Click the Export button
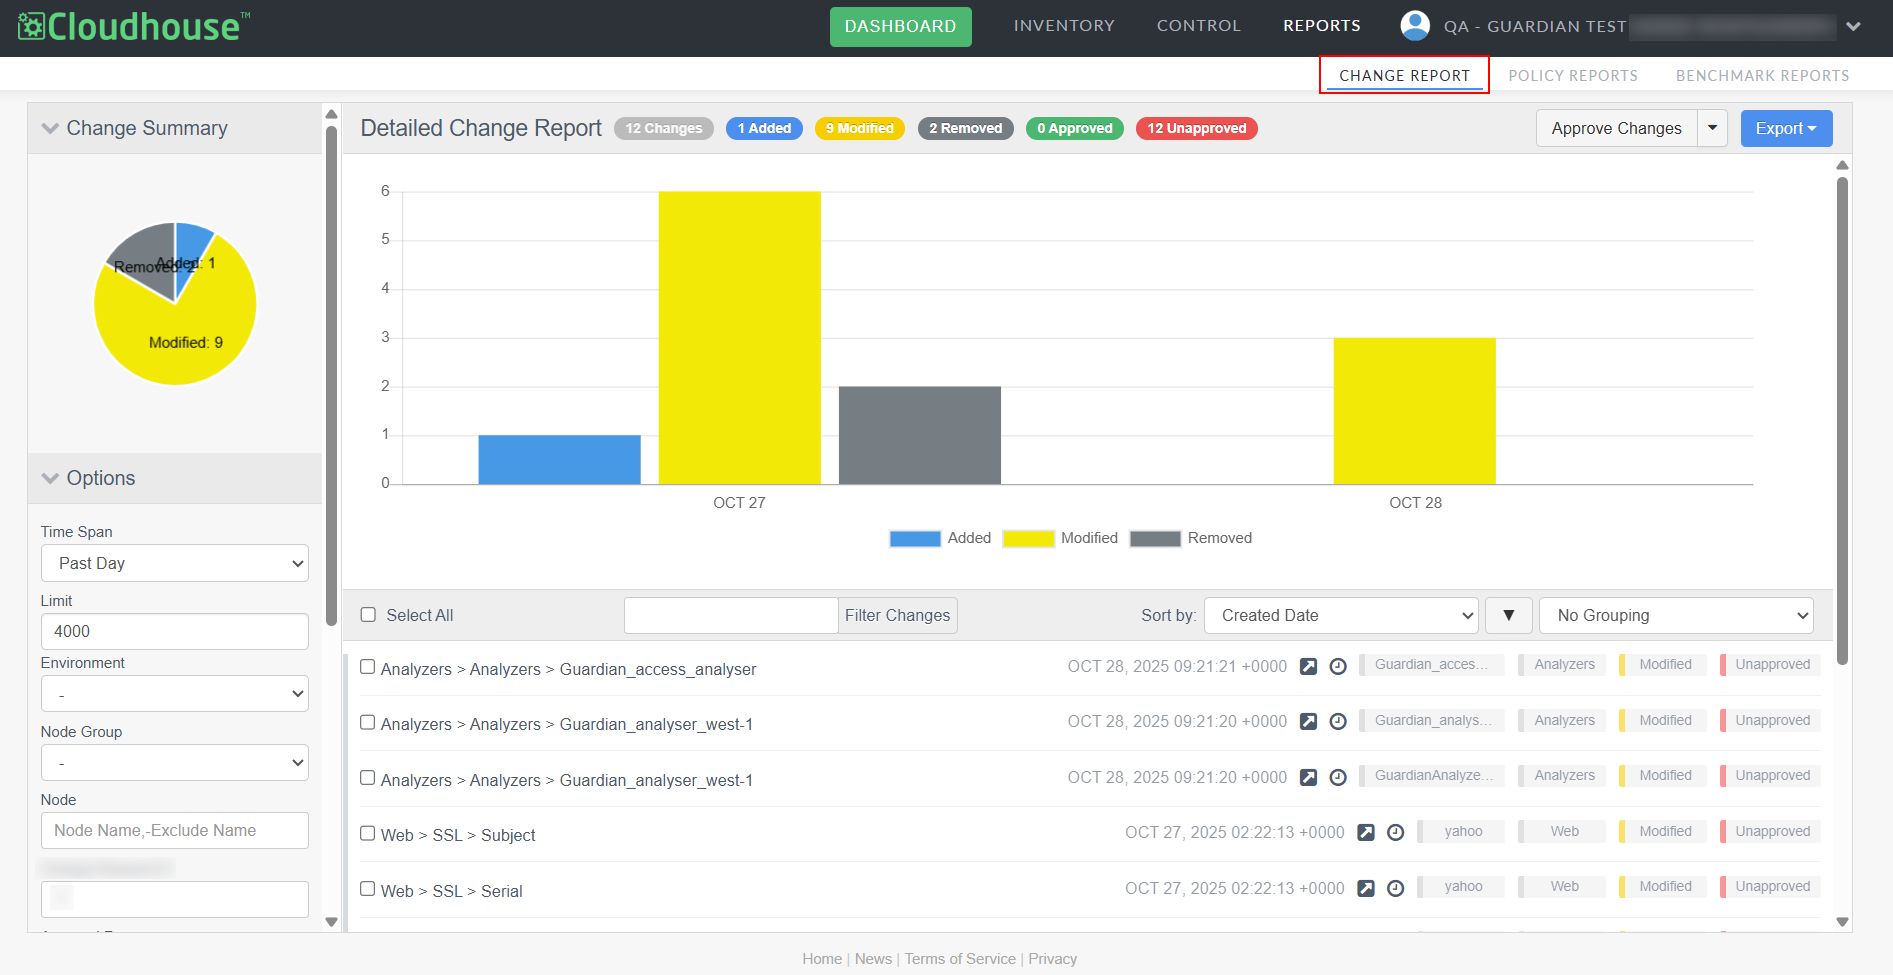Screen dimensions: 1893x975 point(1786,128)
